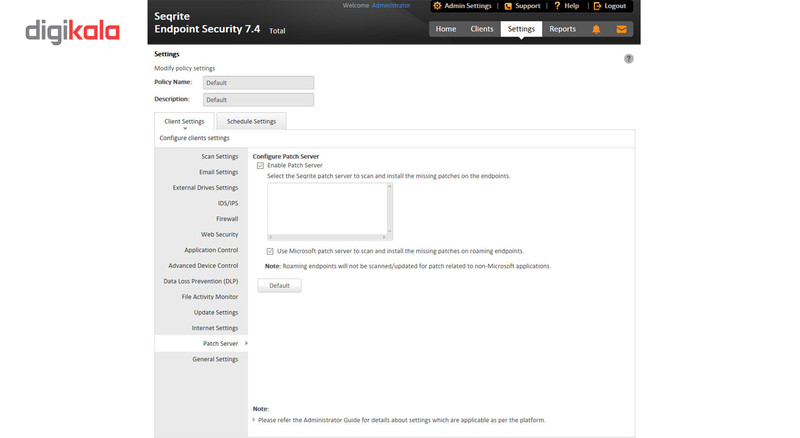The height and width of the screenshot is (438, 800).
Task: Open Web Security settings
Action: click(x=219, y=234)
